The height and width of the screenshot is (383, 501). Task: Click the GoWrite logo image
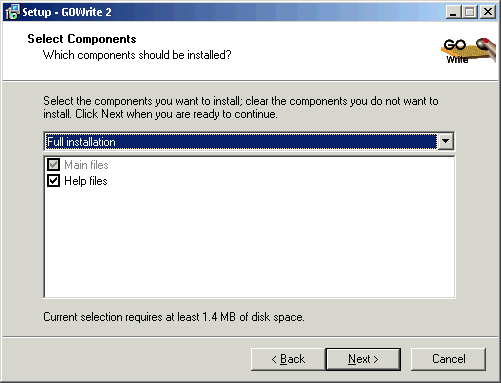point(468,51)
